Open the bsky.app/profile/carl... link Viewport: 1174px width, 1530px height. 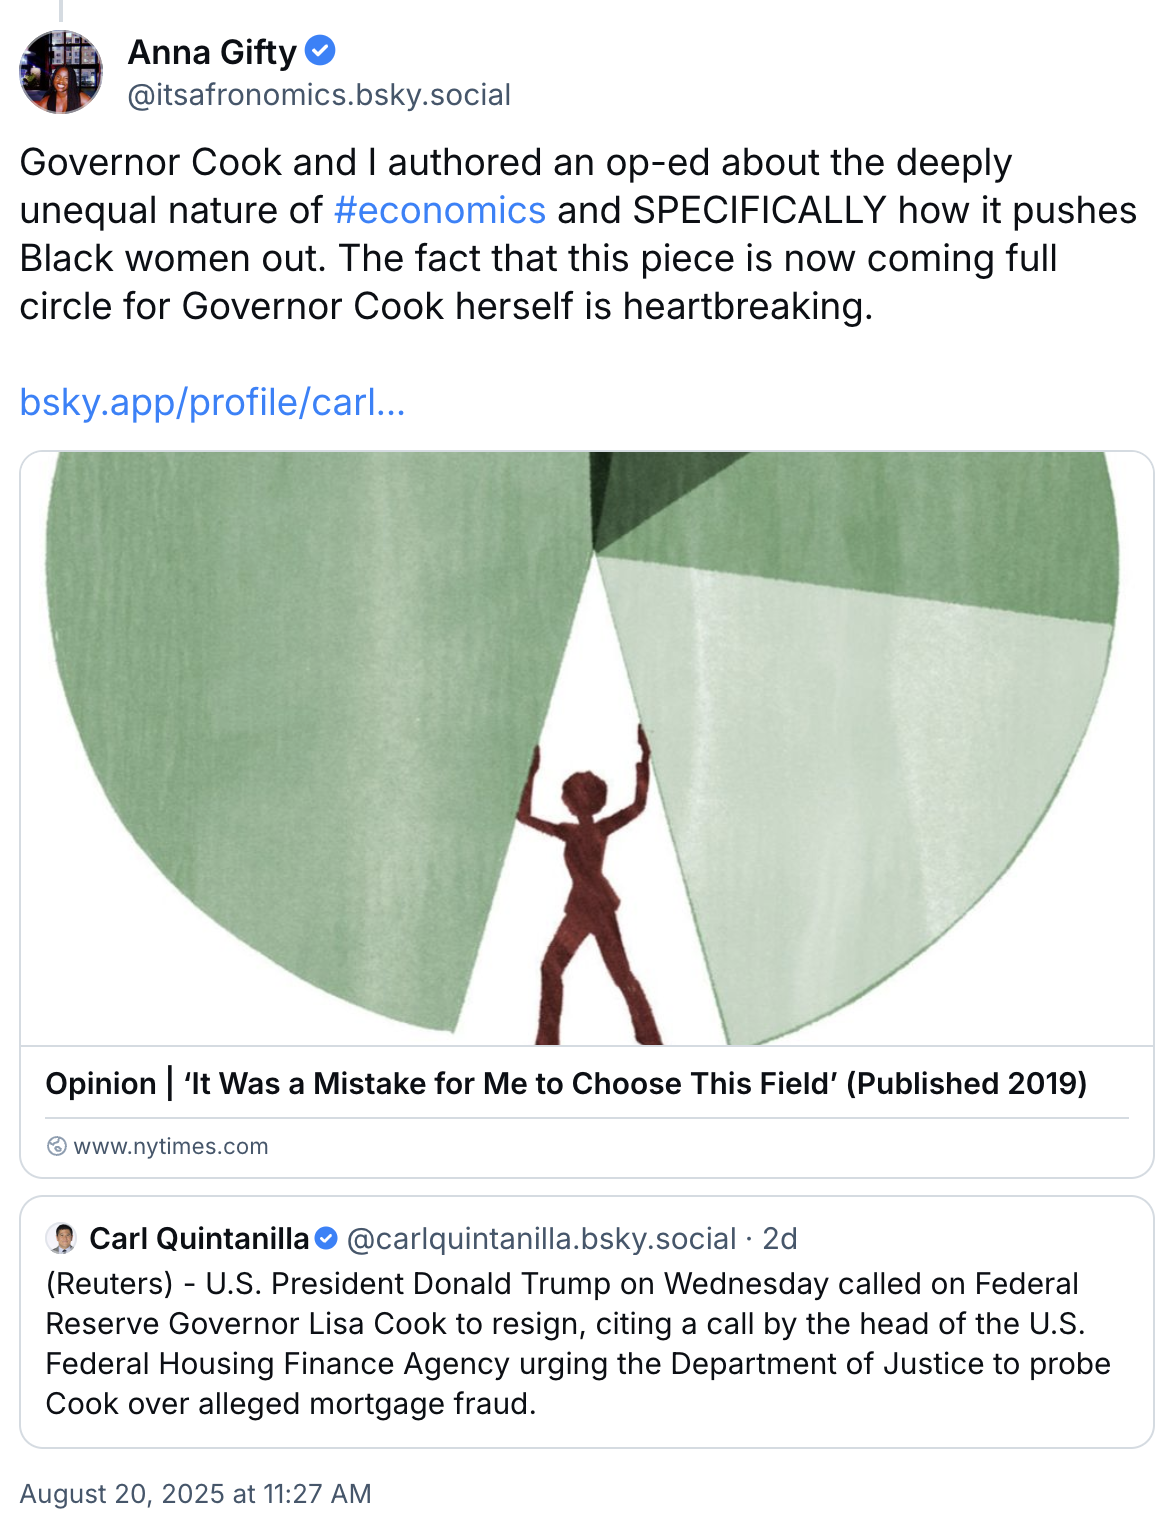click(212, 403)
